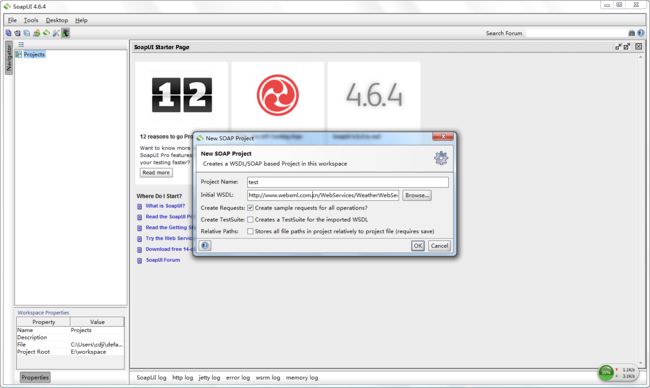
Task: Click the vertical Navigator tab
Action: tap(9, 58)
